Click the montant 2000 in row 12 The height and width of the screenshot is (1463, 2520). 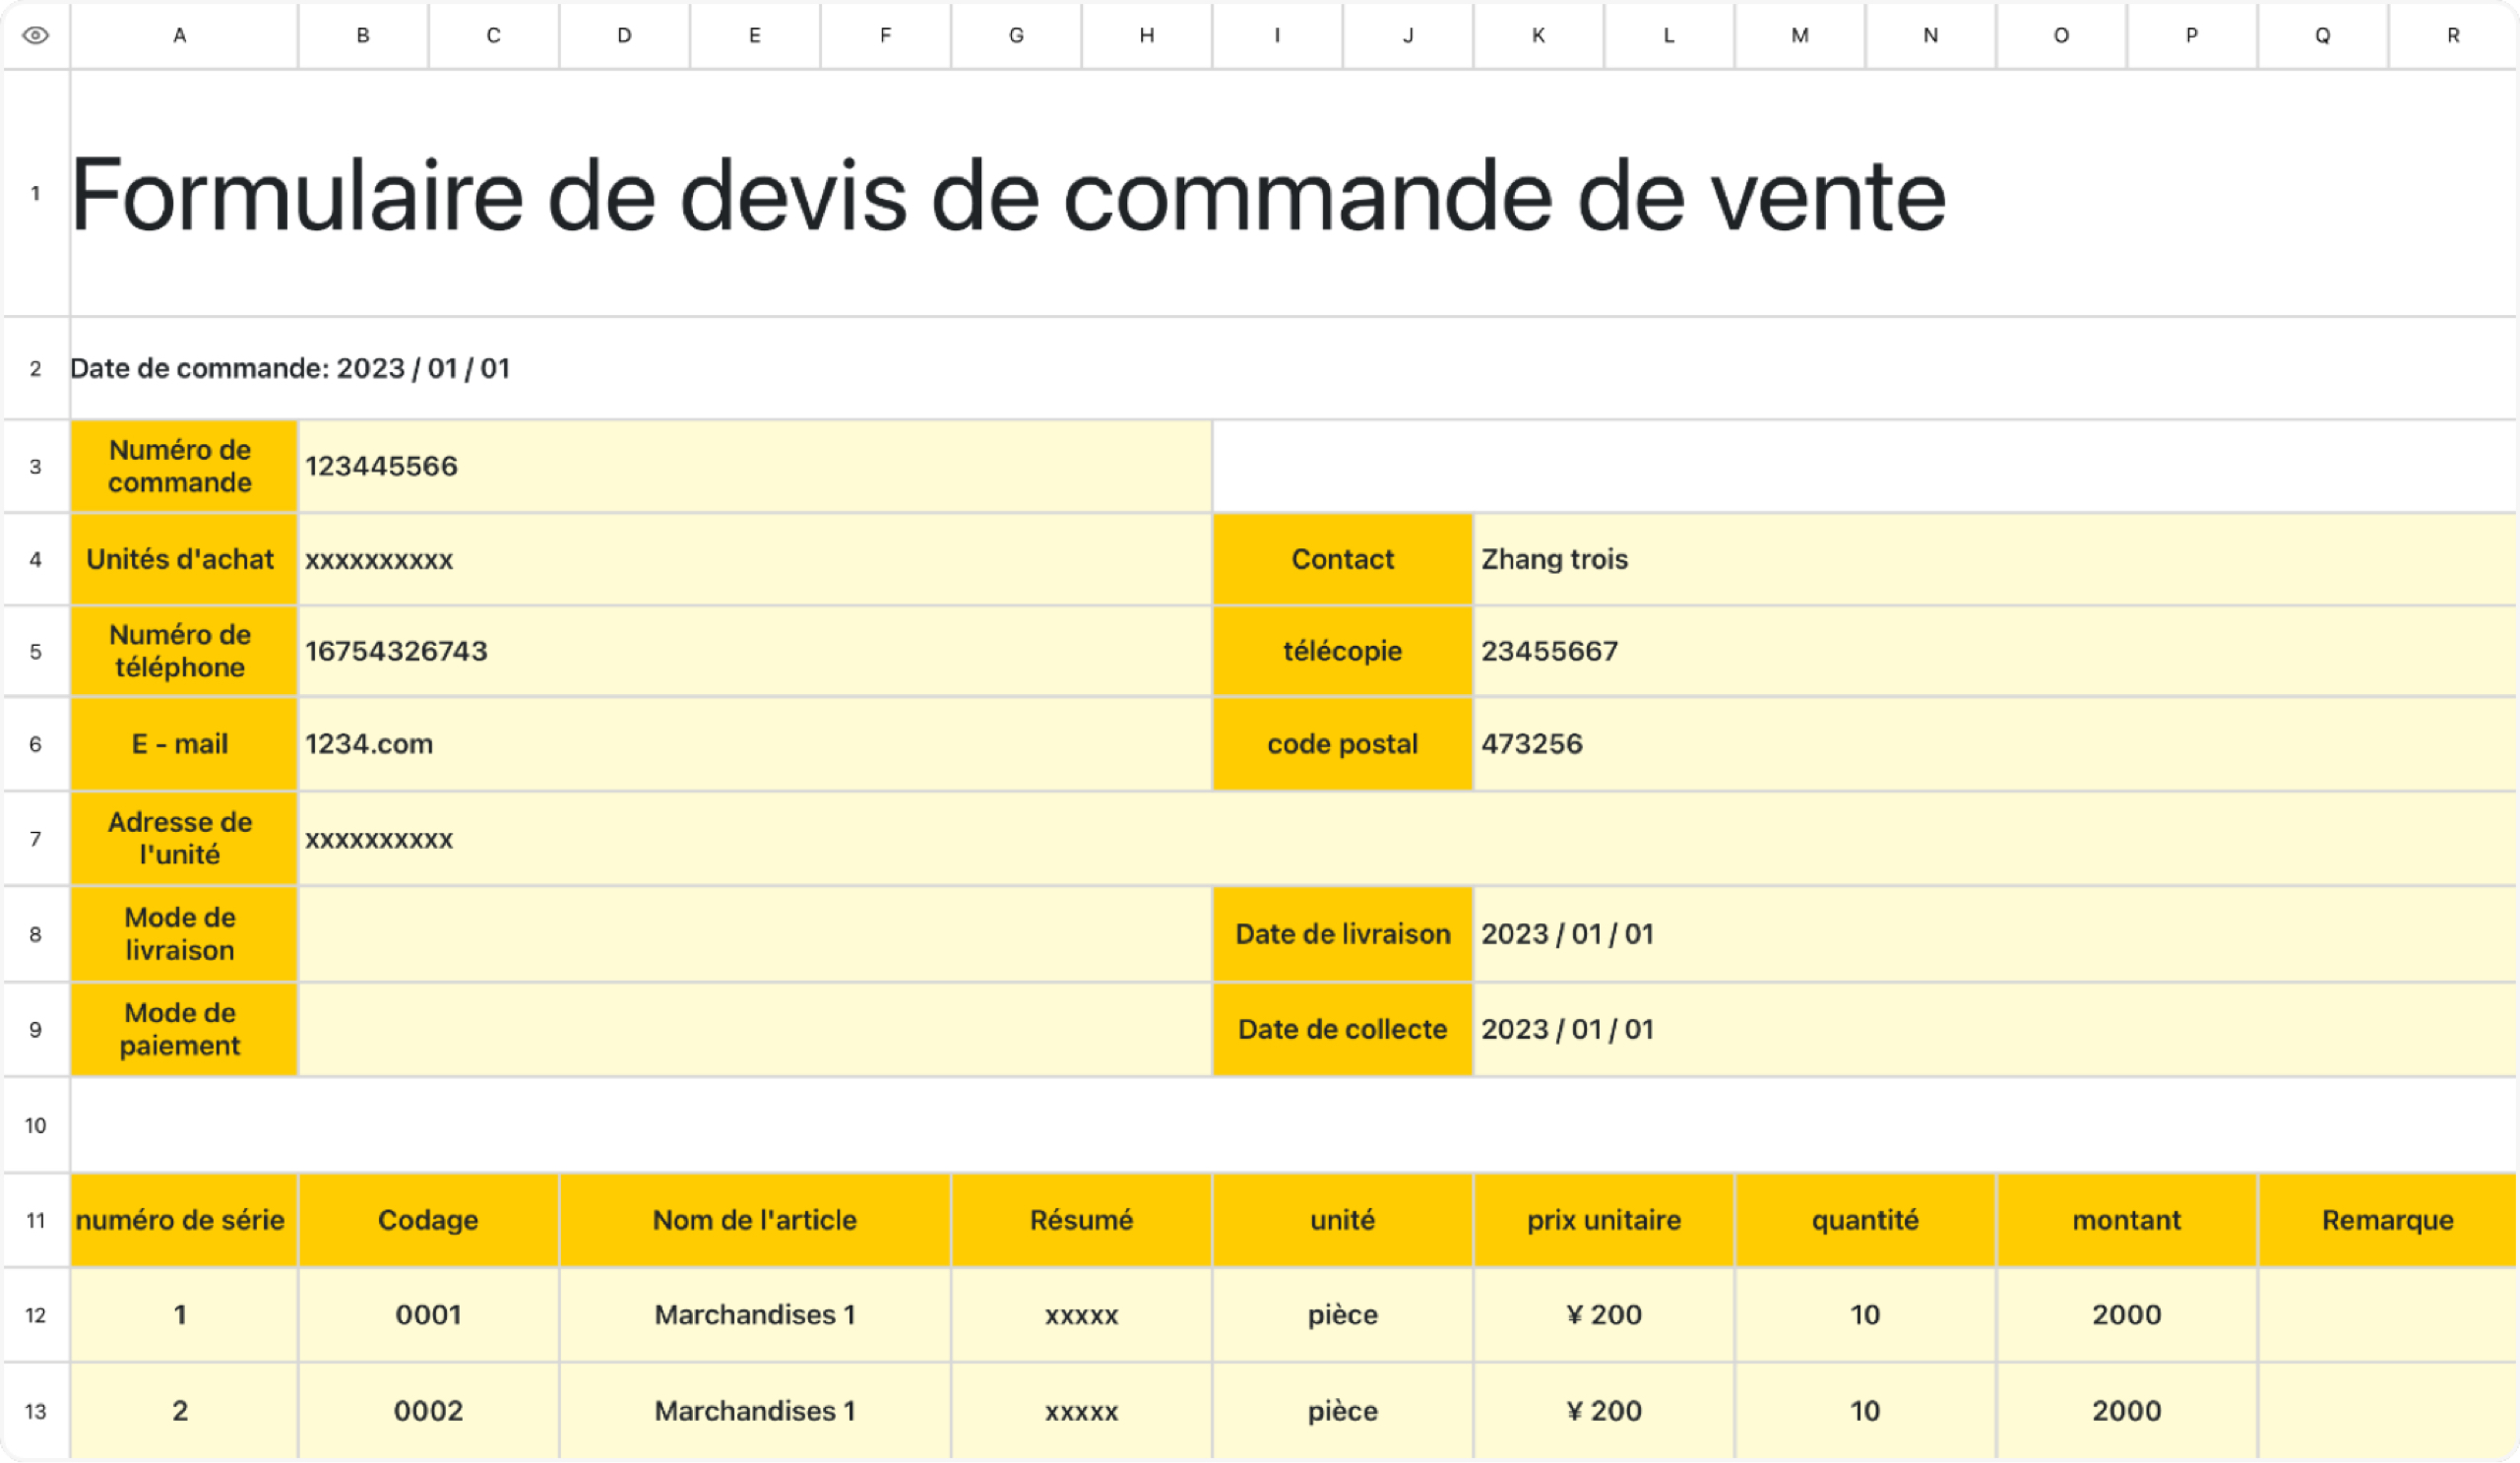2126,1315
